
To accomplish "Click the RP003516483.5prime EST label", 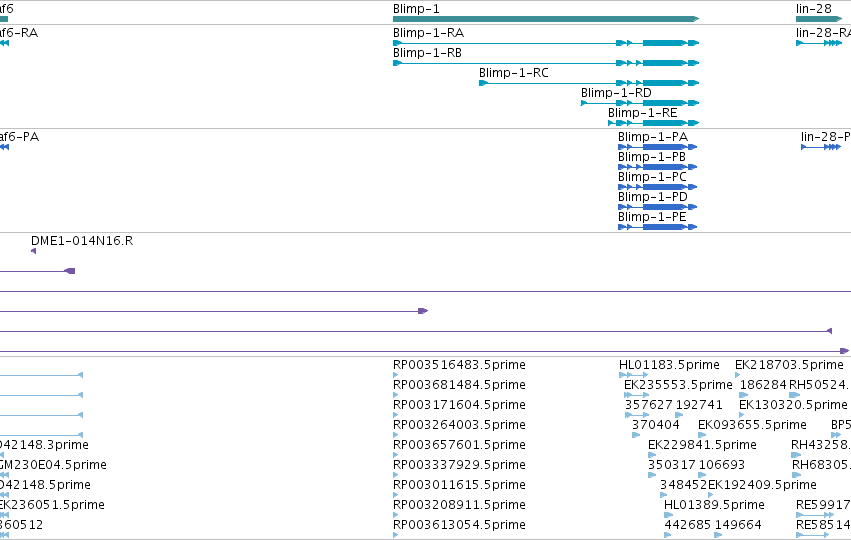I will point(459,365).
